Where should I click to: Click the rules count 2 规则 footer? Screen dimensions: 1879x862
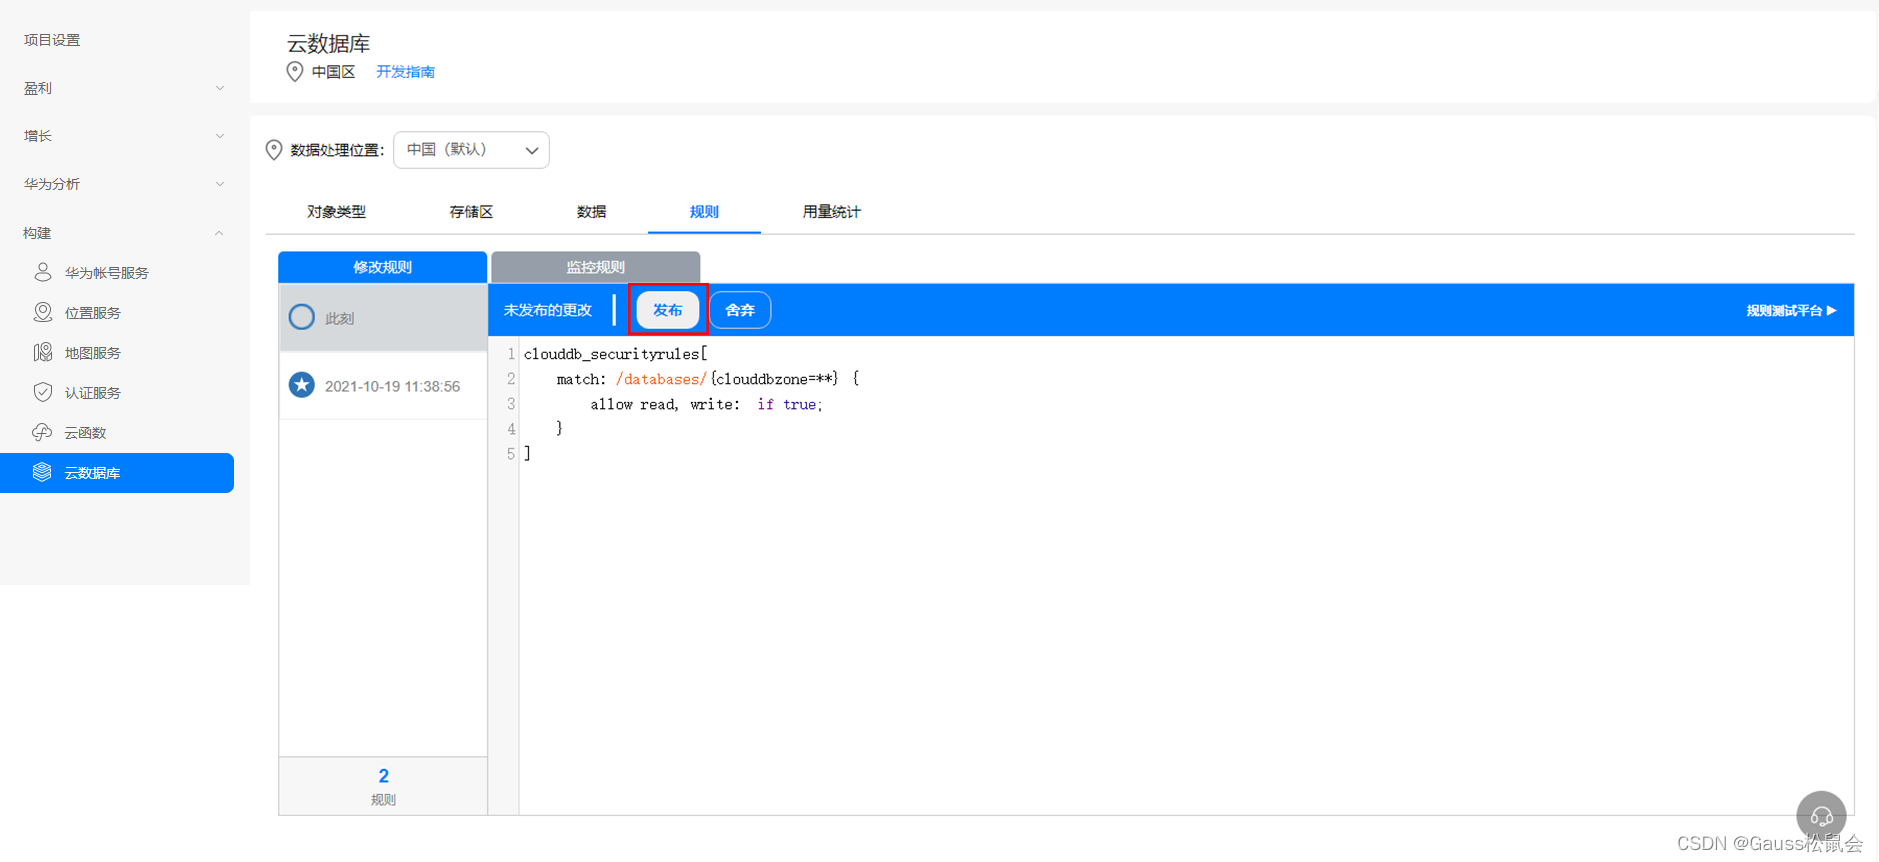pos(383,786)
